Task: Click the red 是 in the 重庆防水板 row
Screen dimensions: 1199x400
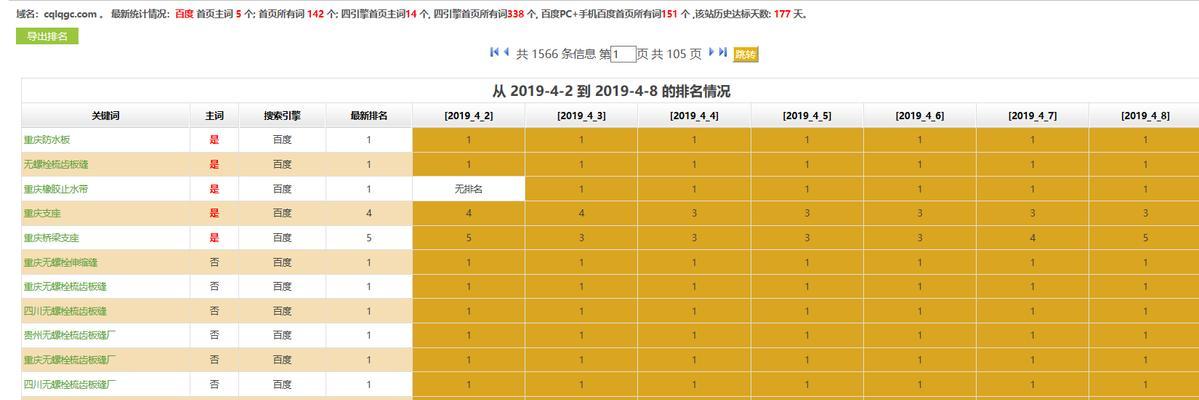Action: coord(214,140)
